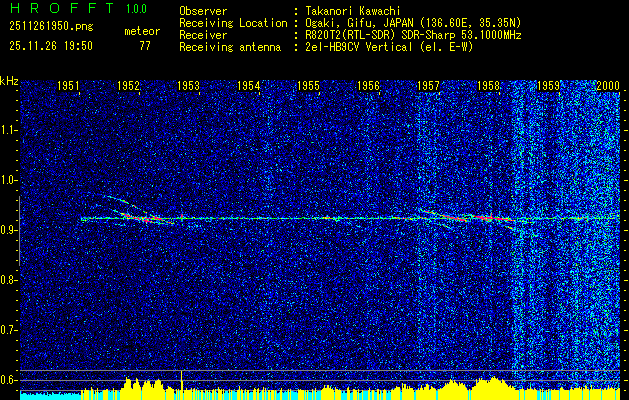This screenshot has height=400, width=629.
Task: Click the 0.9 kHz axis value
Action: point(9,230)
